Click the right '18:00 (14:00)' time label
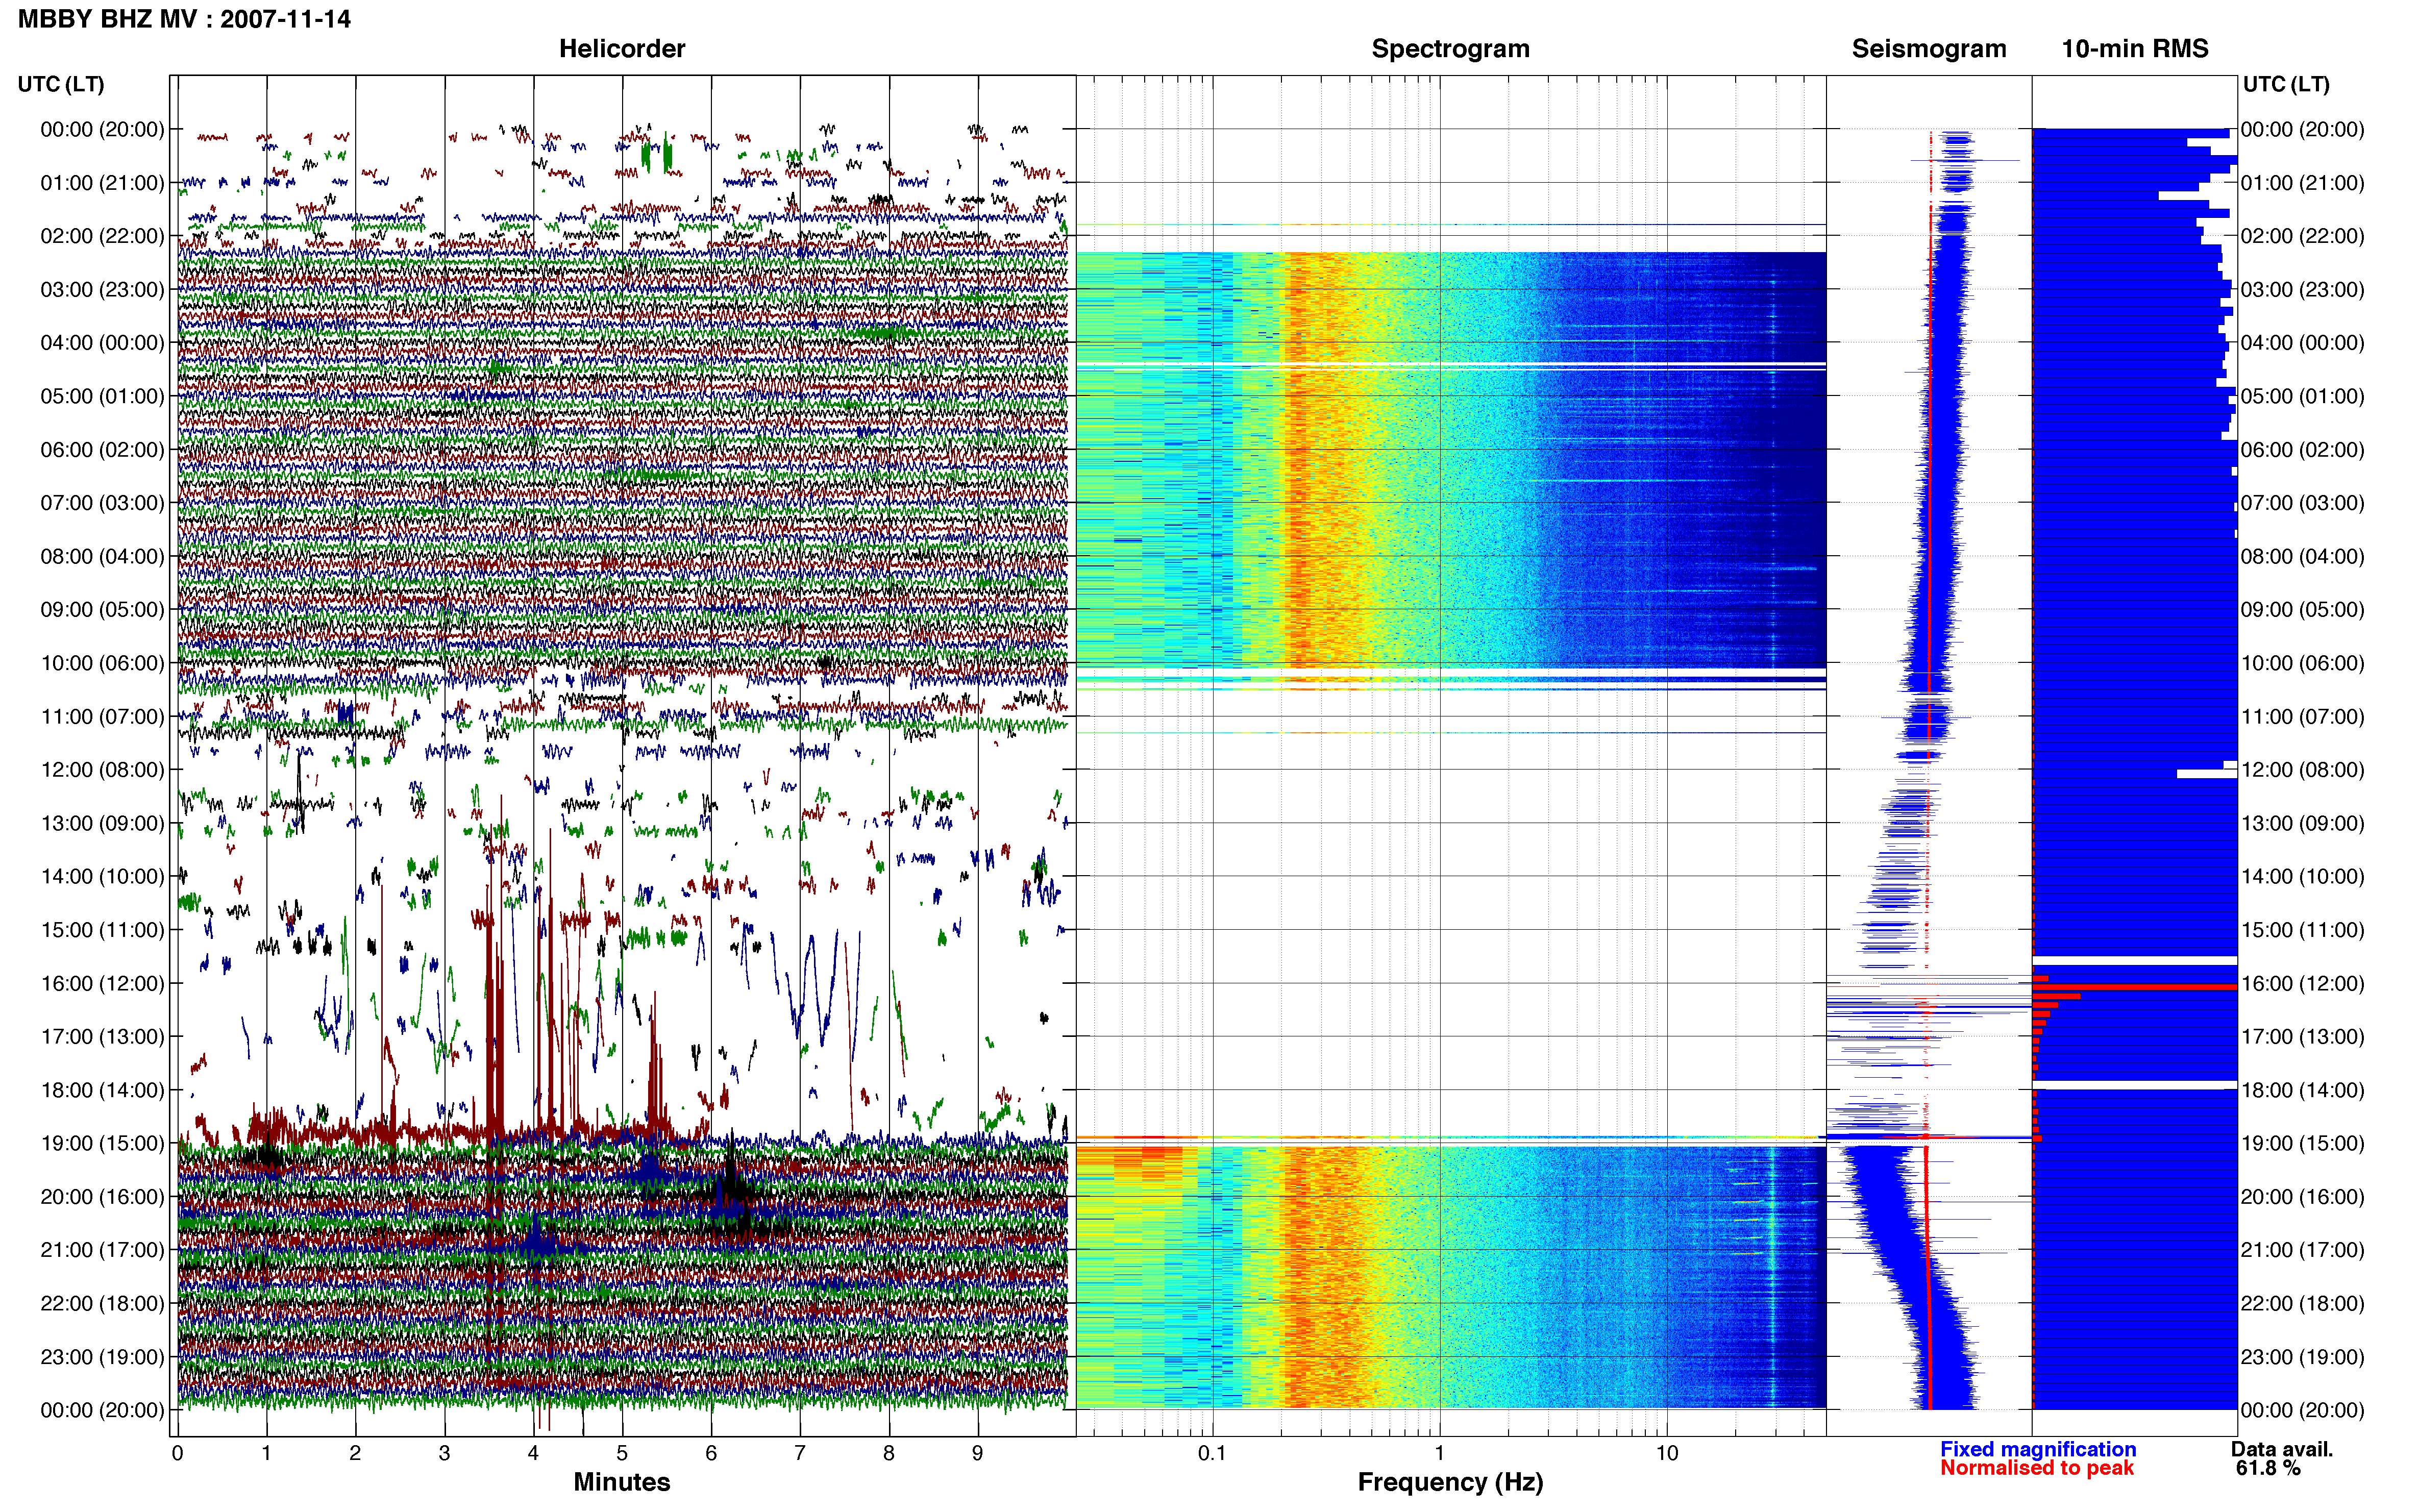 pyautogui.click(x=2302, y=1090)
